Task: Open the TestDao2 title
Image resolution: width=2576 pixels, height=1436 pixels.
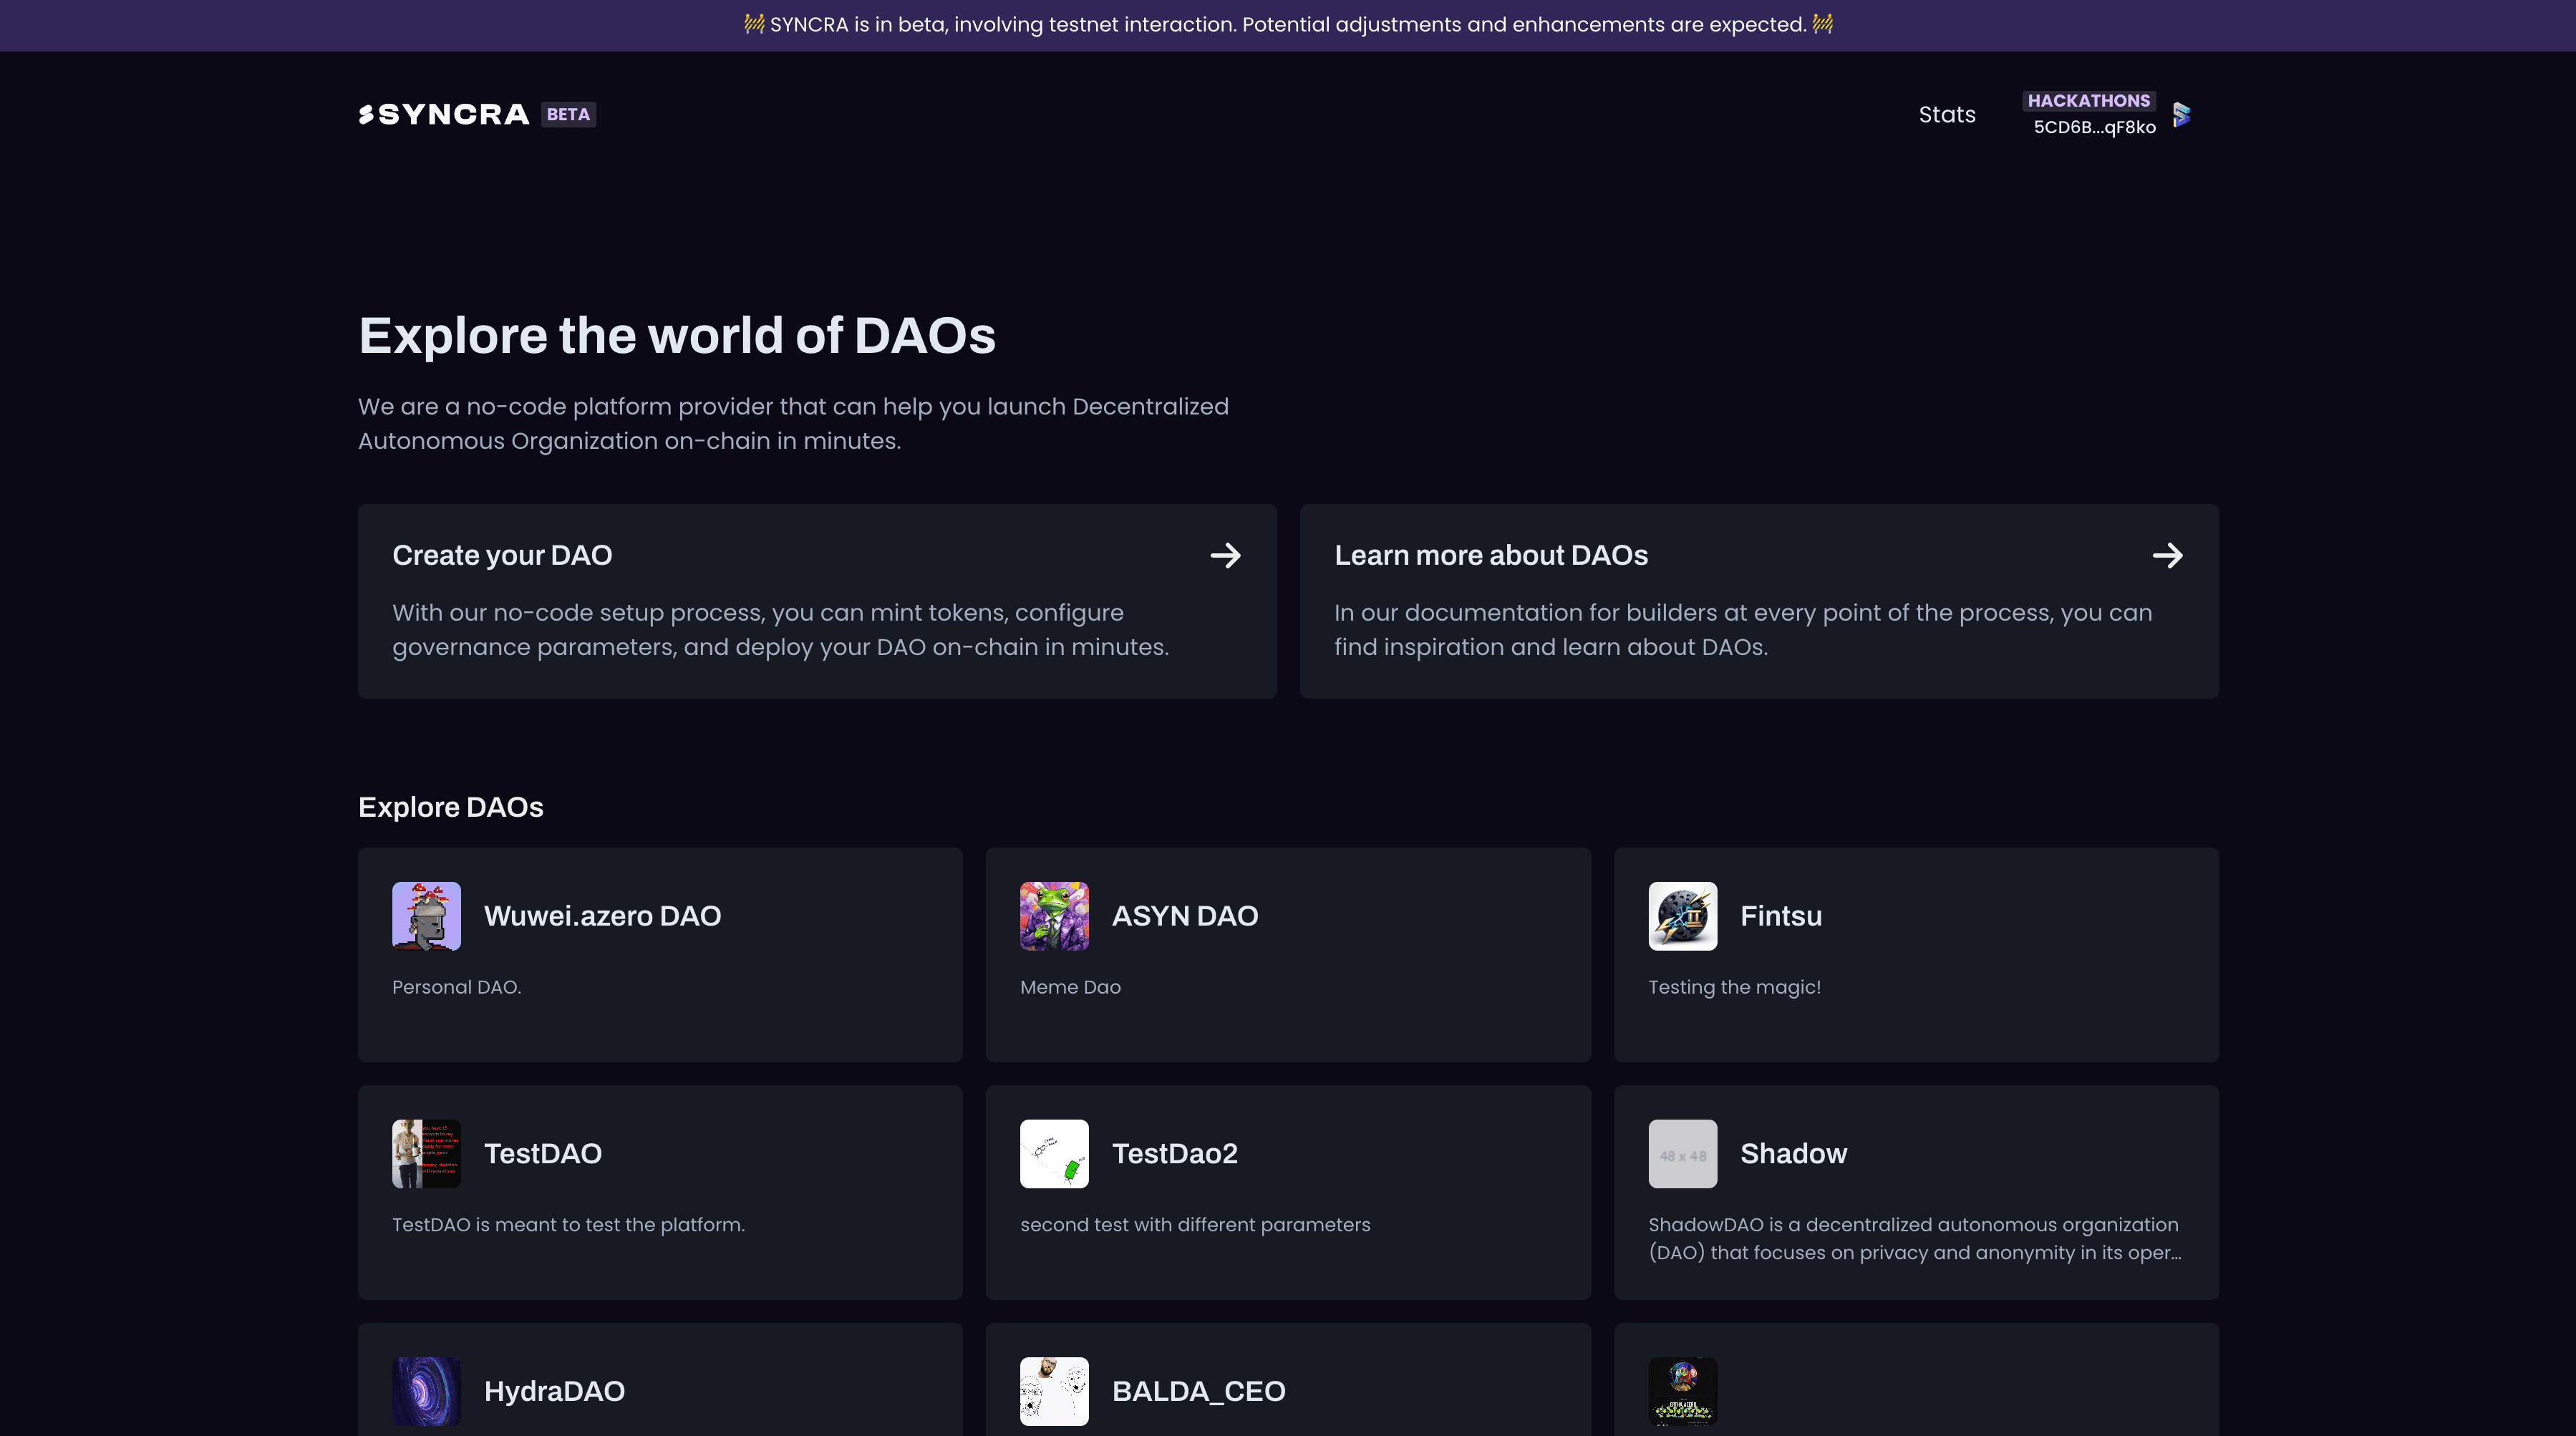Action: tap(1175, 1154)
